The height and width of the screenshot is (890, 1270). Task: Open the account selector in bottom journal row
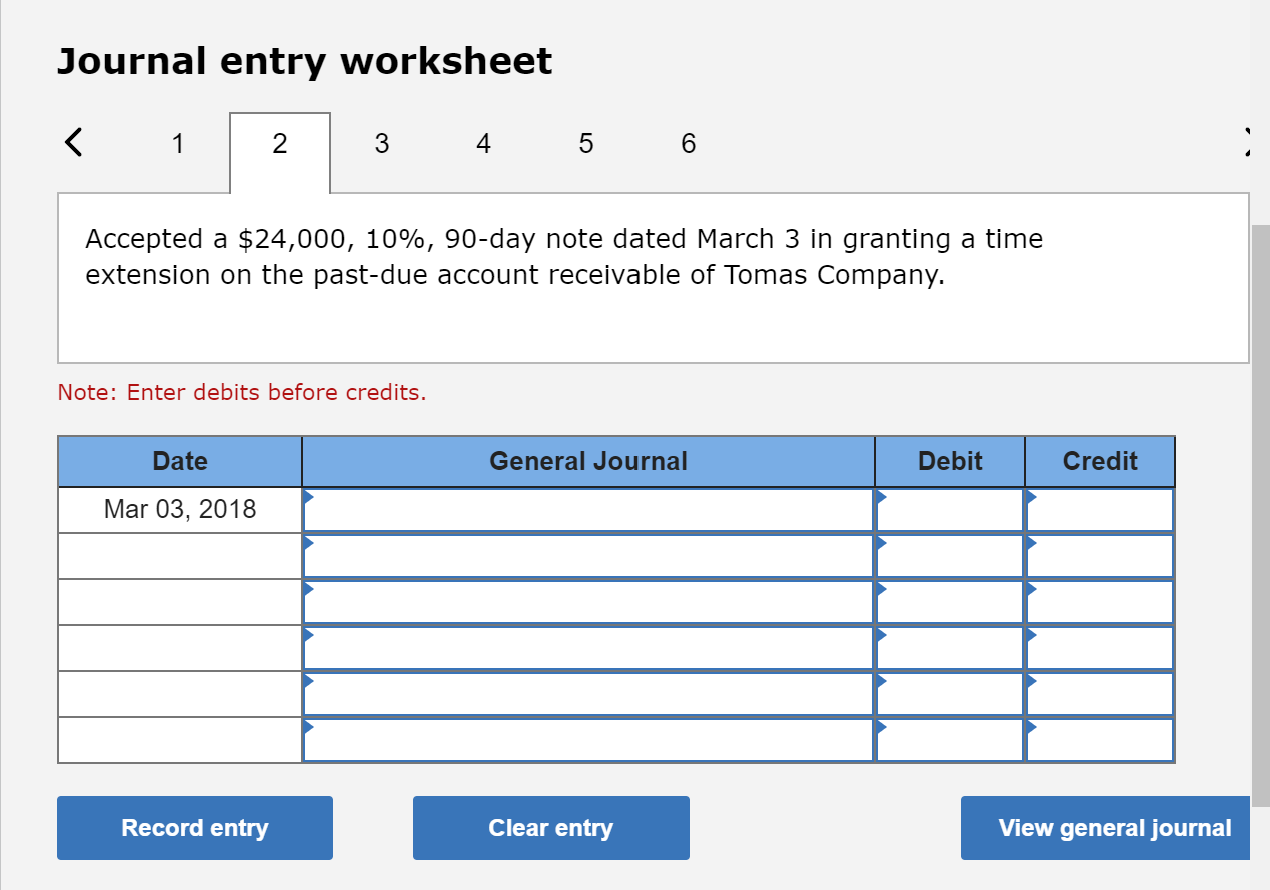(309, 726)
